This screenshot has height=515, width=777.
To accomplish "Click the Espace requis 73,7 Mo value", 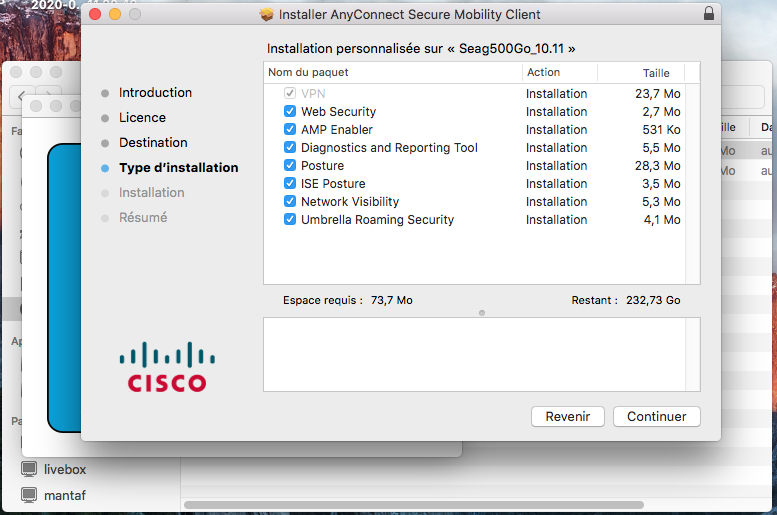I will (391, 300).
